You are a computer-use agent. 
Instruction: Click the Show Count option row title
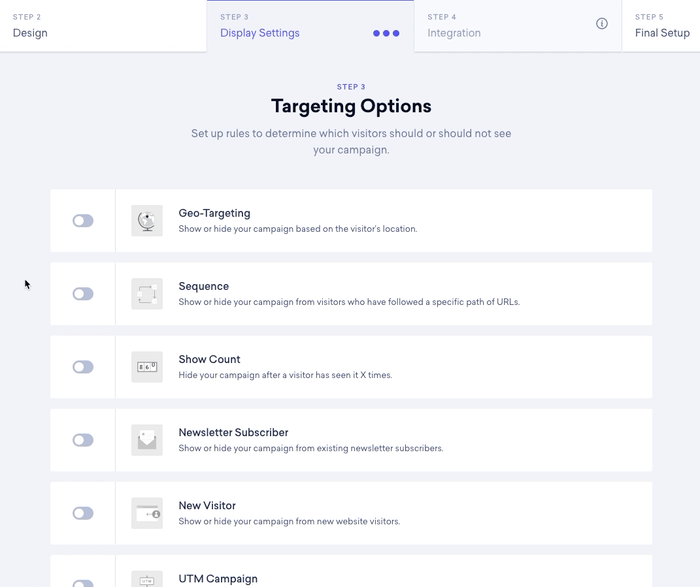pyautogui.click(x=209, y=359)
